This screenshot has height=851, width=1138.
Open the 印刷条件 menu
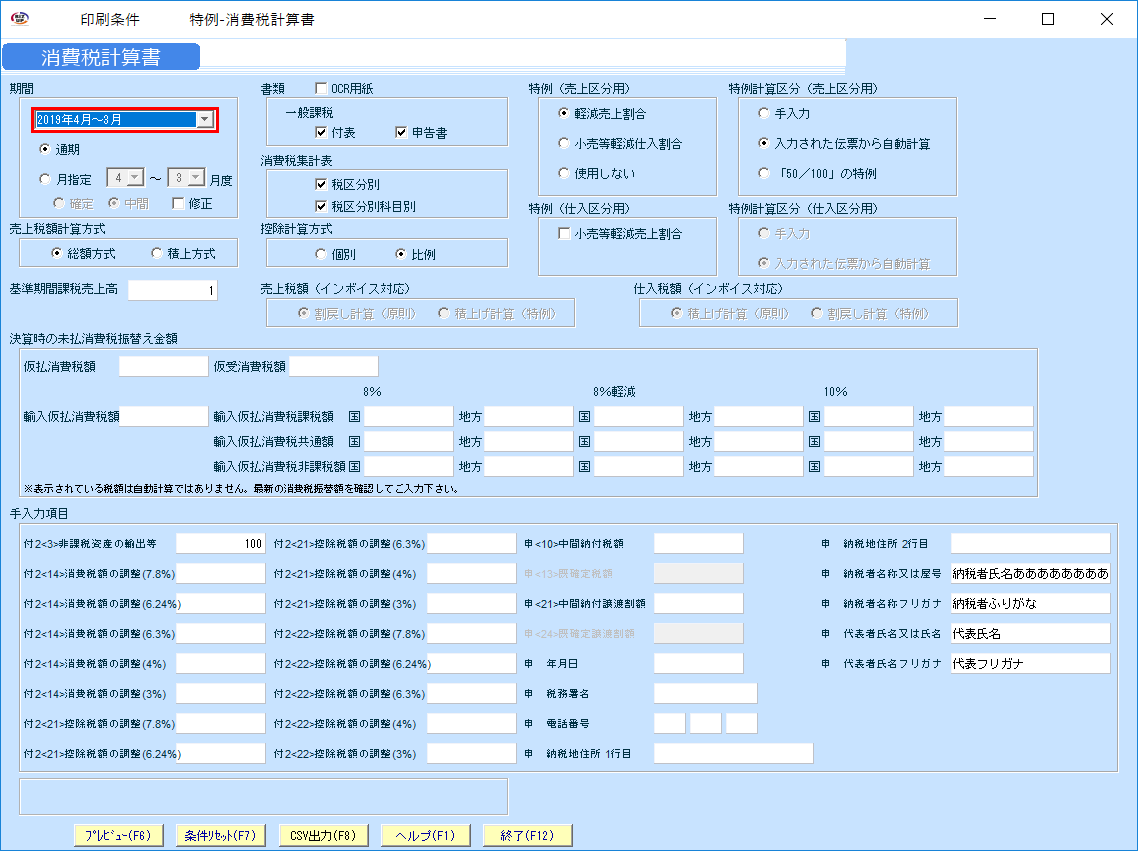(110, 18)
